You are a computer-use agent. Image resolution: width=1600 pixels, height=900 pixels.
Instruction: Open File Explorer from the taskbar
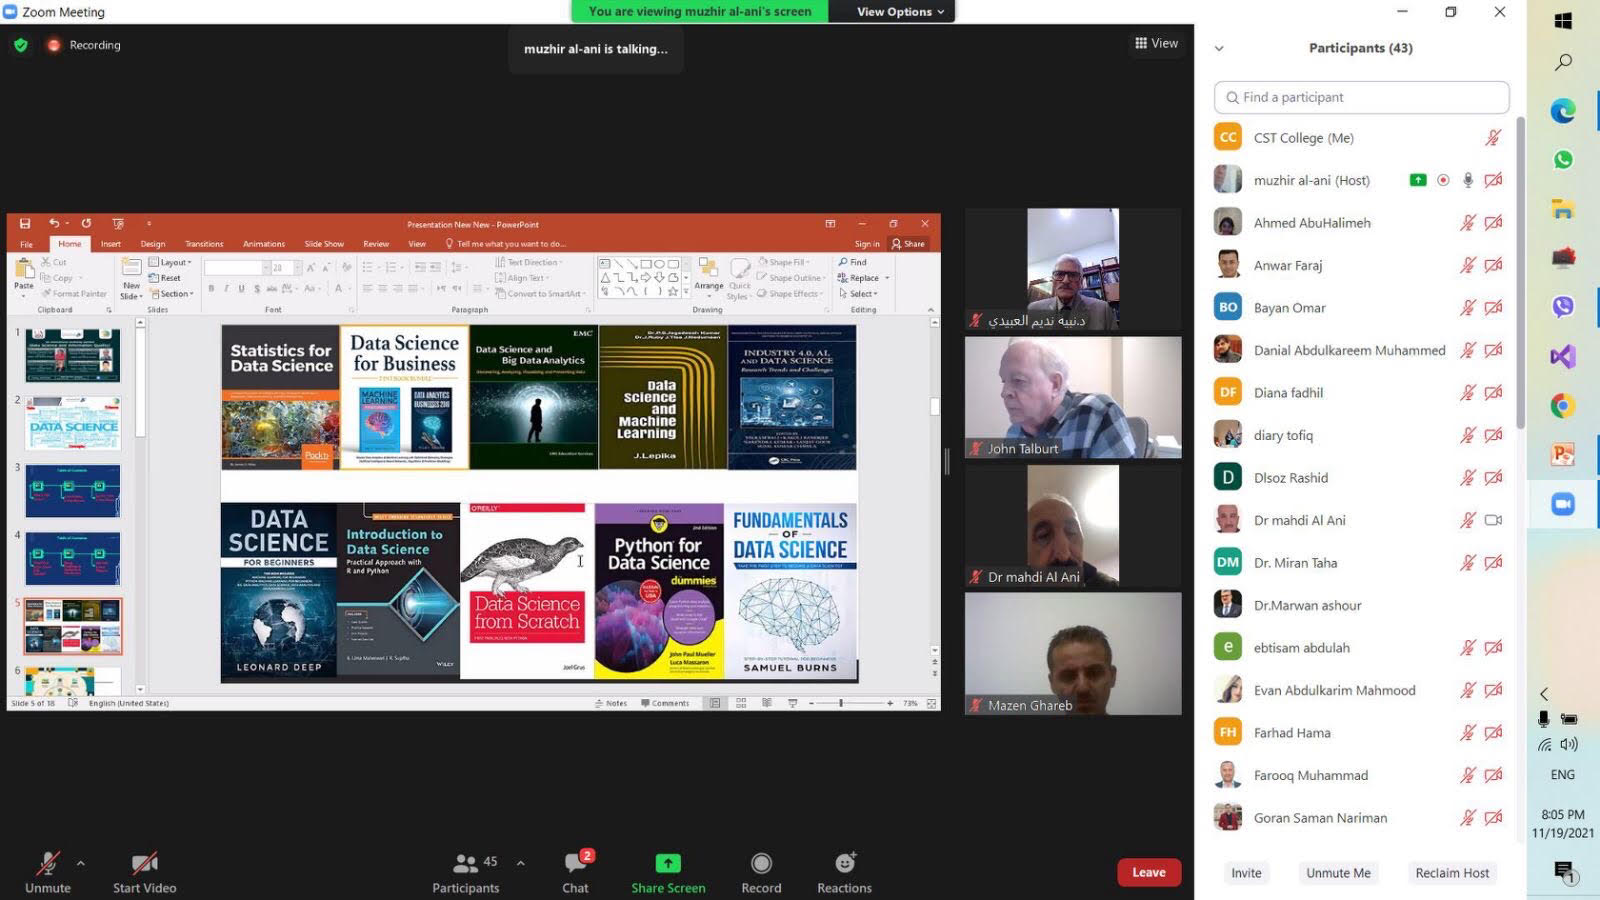(x=1563, y=209)
